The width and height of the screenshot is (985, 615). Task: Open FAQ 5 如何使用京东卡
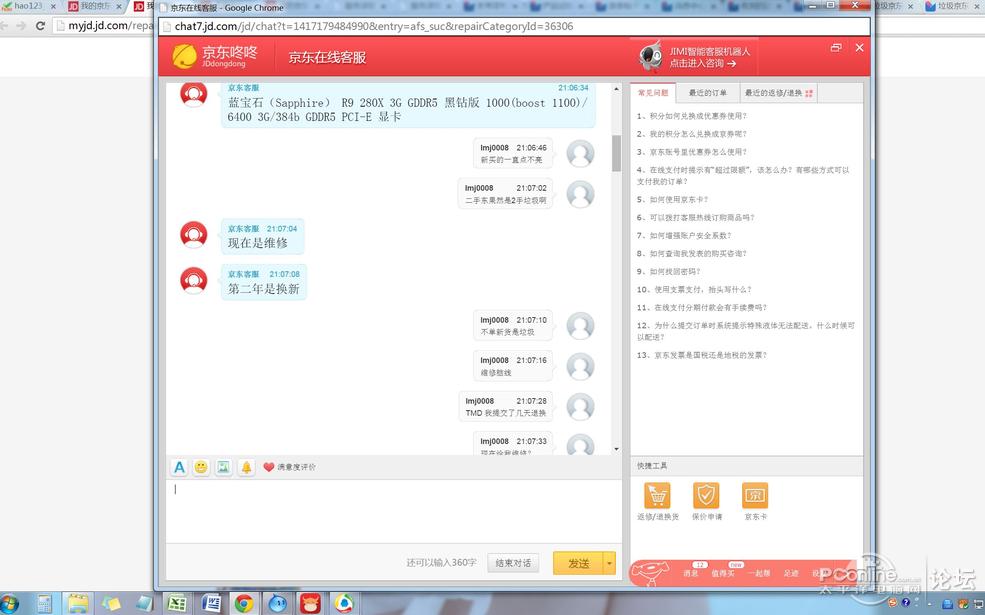(672, 199)
